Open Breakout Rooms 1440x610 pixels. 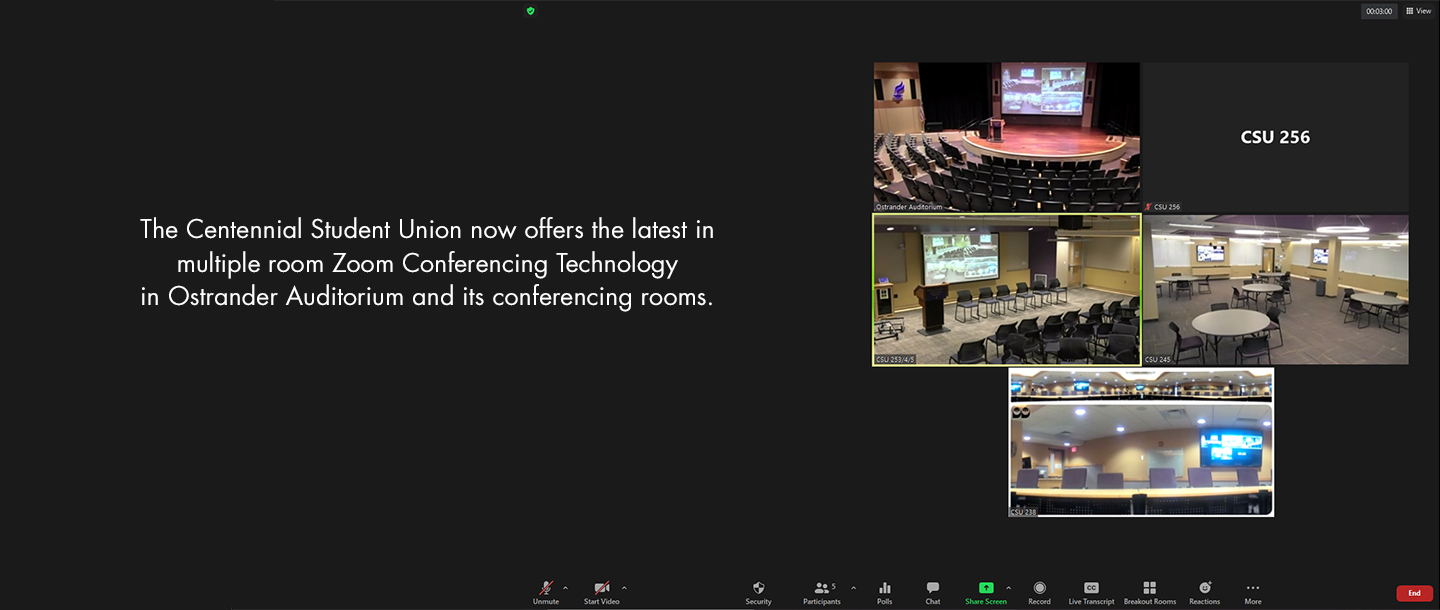tap(1150, 593)
